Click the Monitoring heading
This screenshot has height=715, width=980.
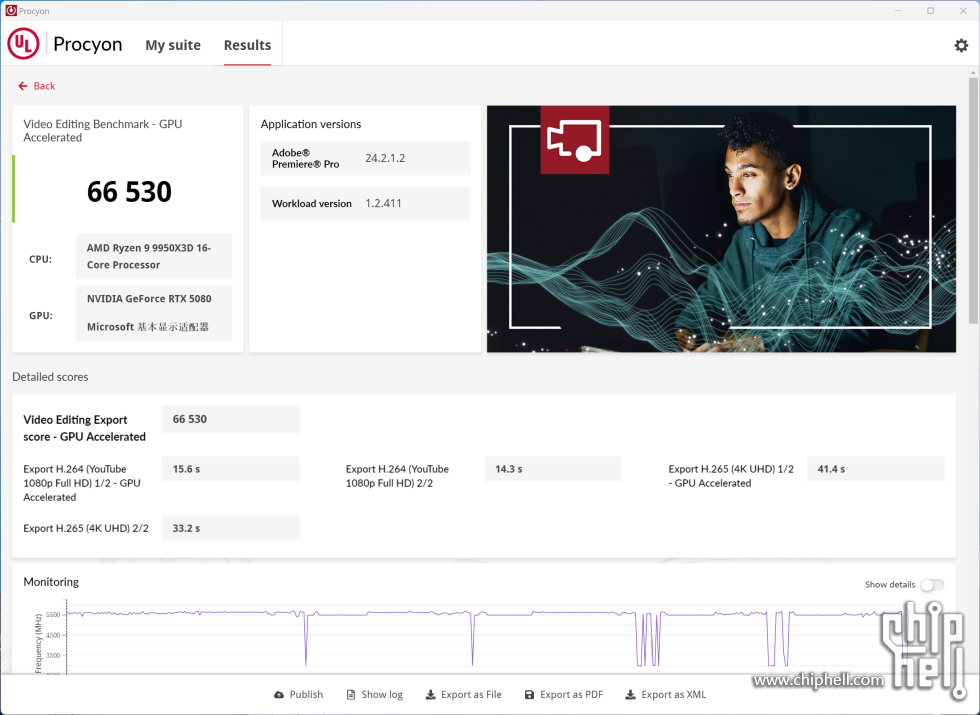(x=51, y=582)
